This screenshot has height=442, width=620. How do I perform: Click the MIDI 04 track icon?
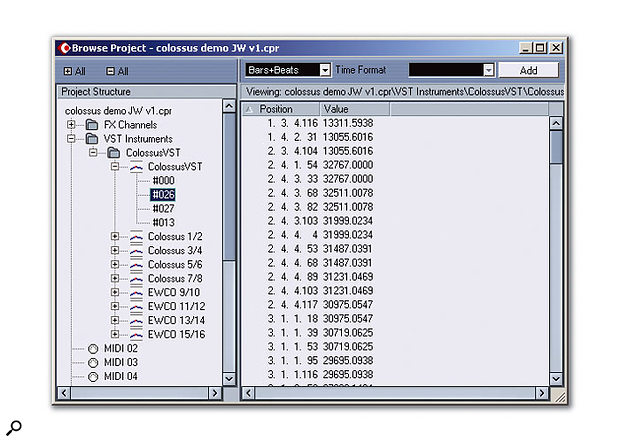point(93,376)
